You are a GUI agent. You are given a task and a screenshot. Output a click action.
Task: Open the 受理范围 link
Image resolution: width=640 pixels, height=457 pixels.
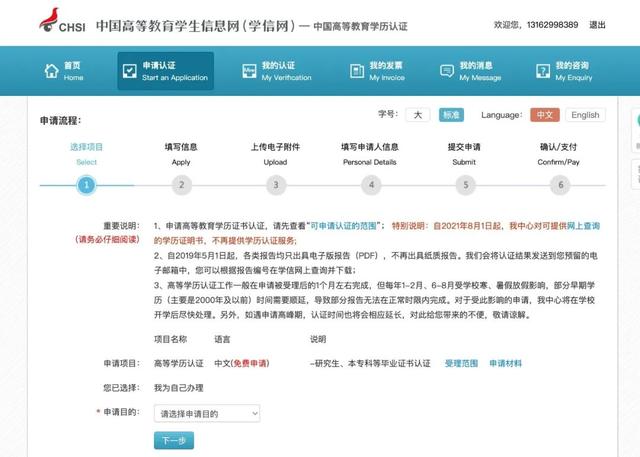pos(461,363)
